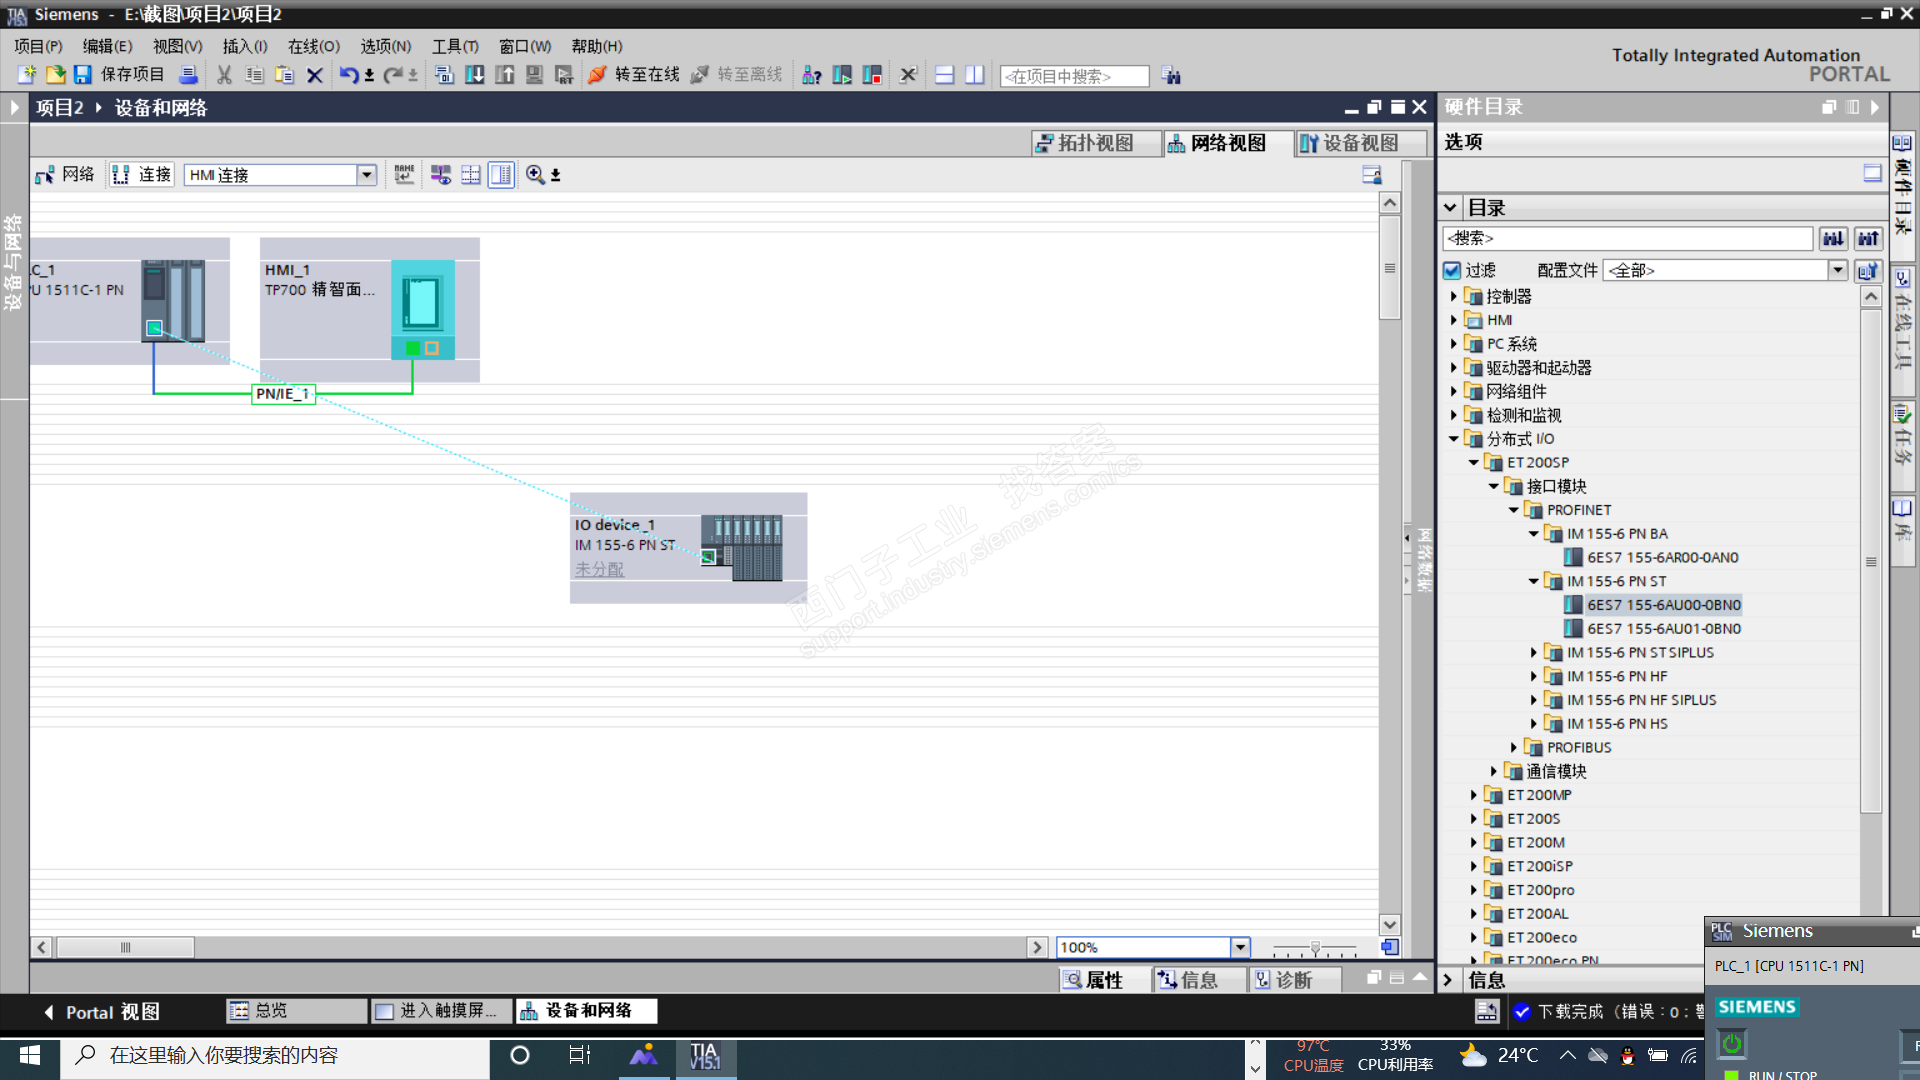Click the Download to device icon
1920x1080 pixels.
[x=475, y=75]
